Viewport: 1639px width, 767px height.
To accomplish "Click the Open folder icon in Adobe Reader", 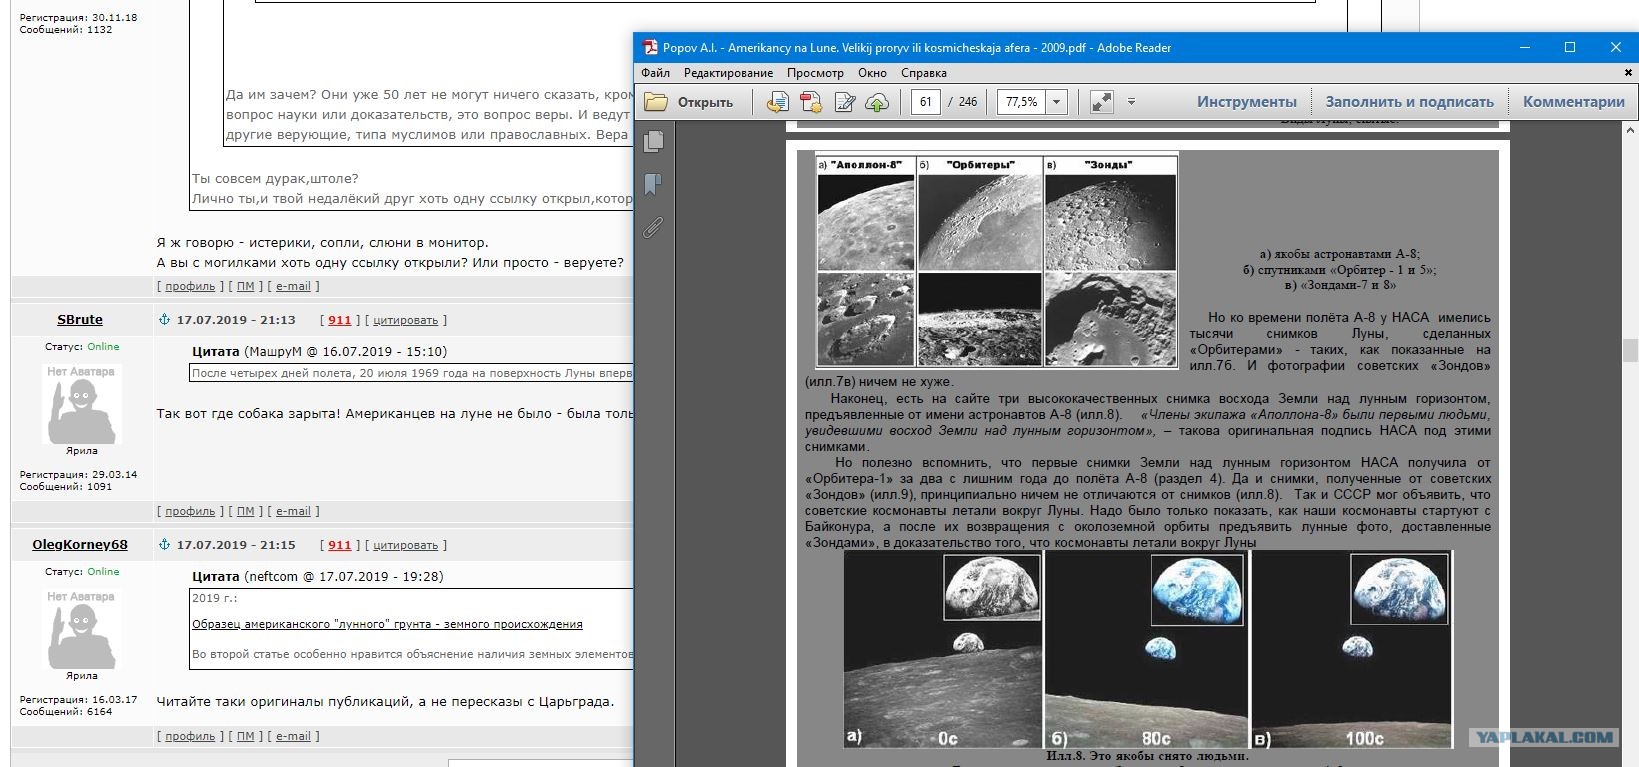I will pyautogui.click(x=656, y=101).
